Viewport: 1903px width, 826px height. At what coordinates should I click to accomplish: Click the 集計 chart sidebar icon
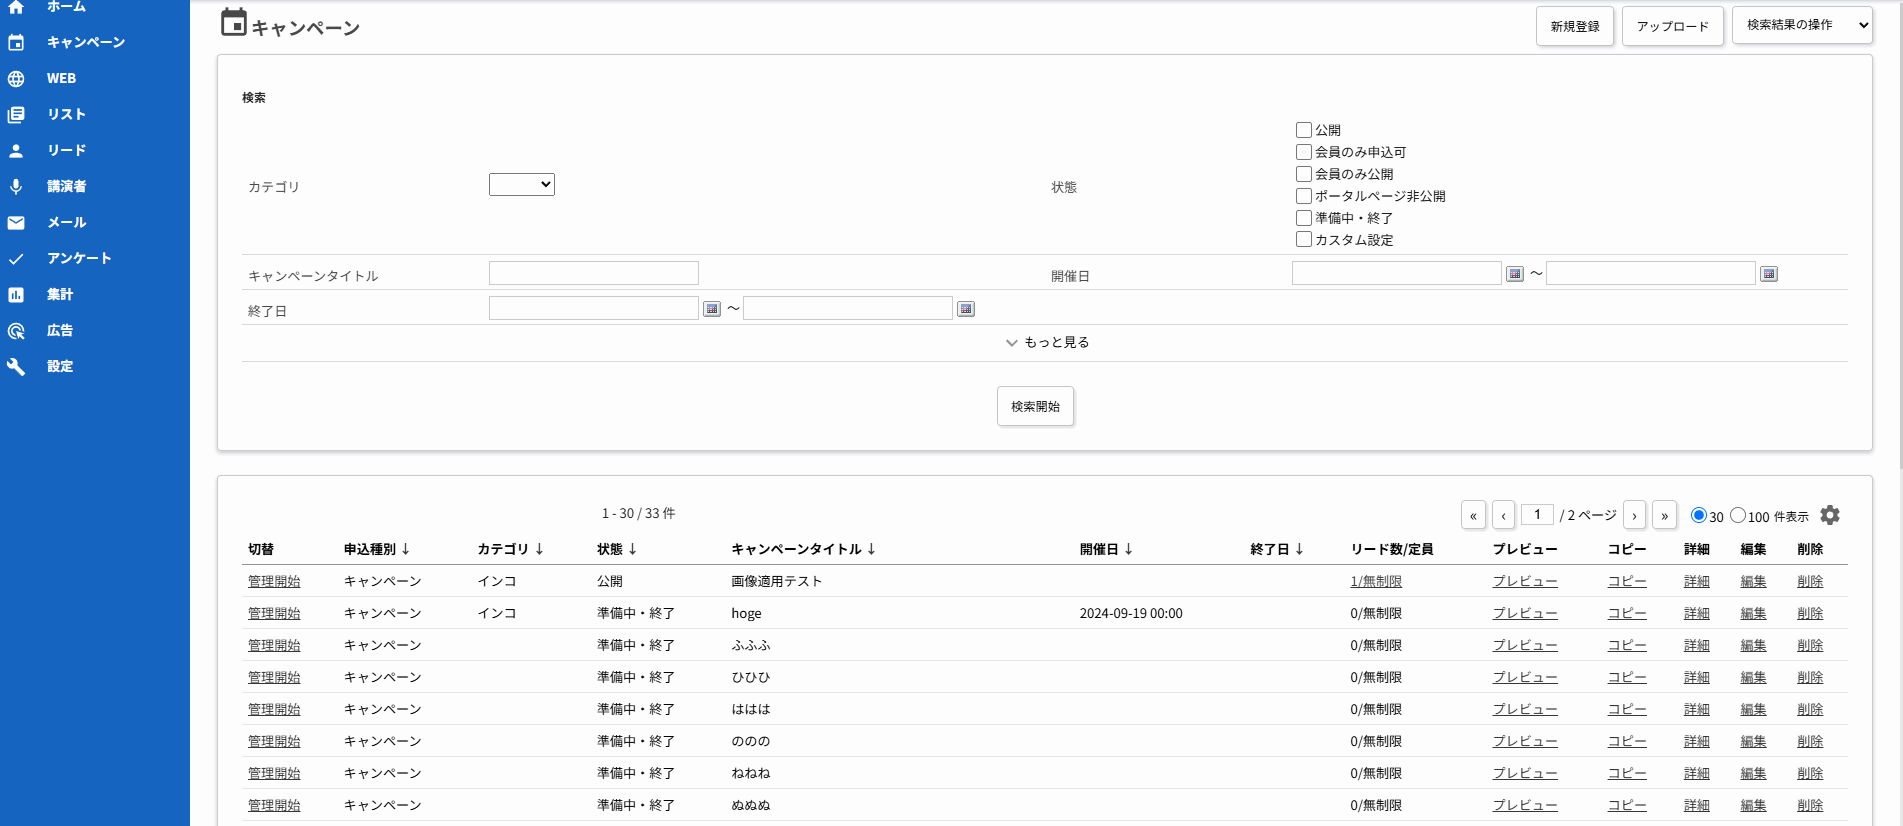coord(16,294)
